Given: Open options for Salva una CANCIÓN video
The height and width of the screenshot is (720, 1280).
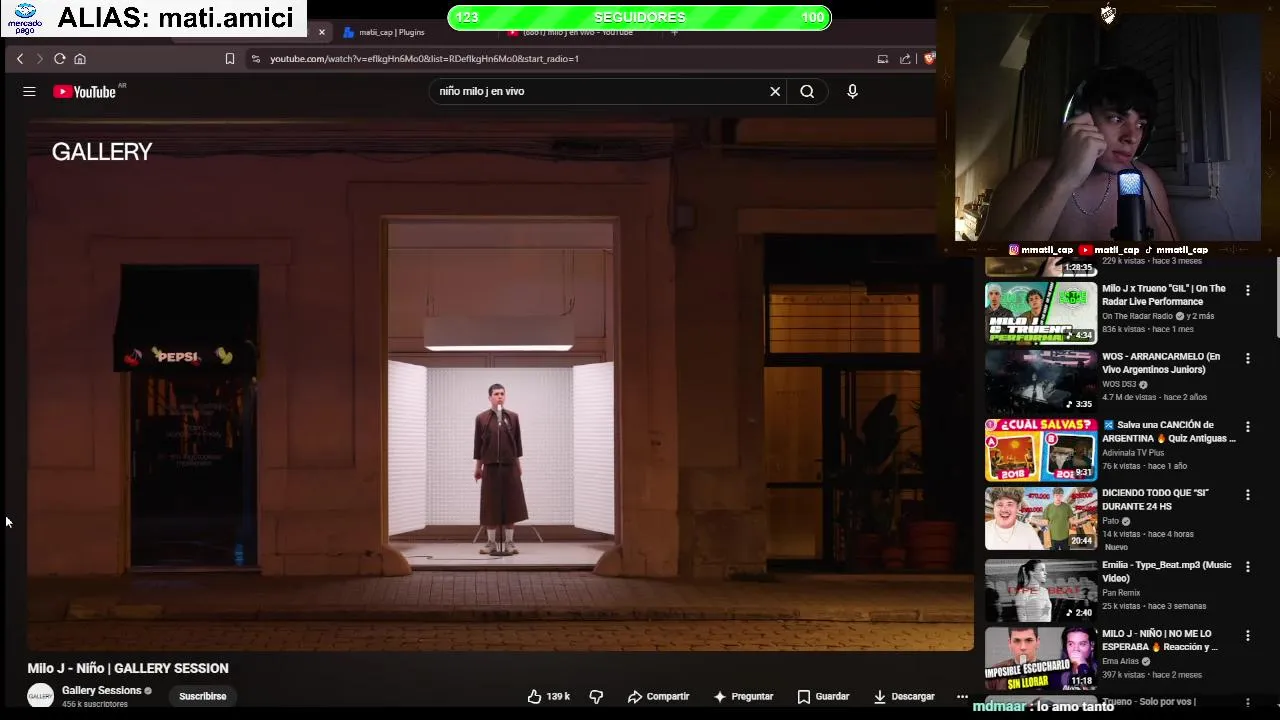Looking at the screenshot, I should (1247, 426).
